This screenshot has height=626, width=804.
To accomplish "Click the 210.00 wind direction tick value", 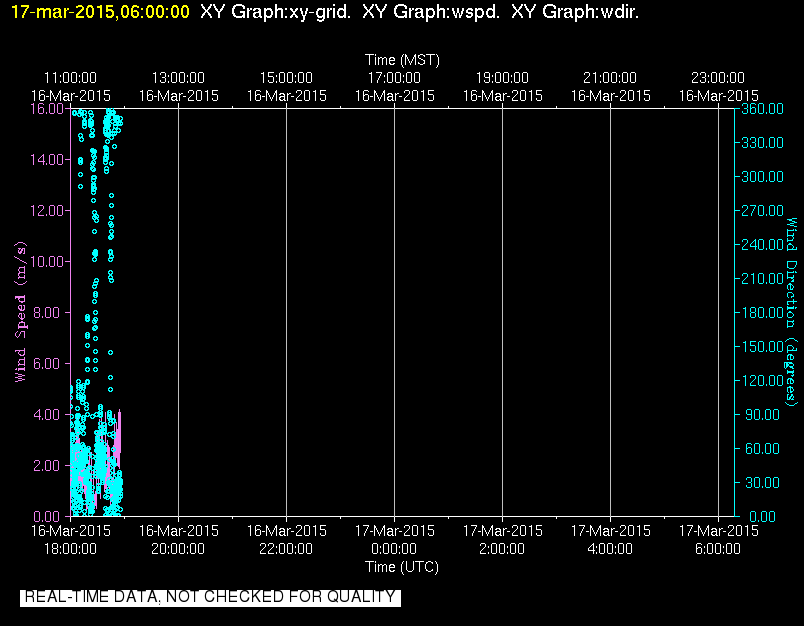I will pyautogui.click(x=762, y=278).
